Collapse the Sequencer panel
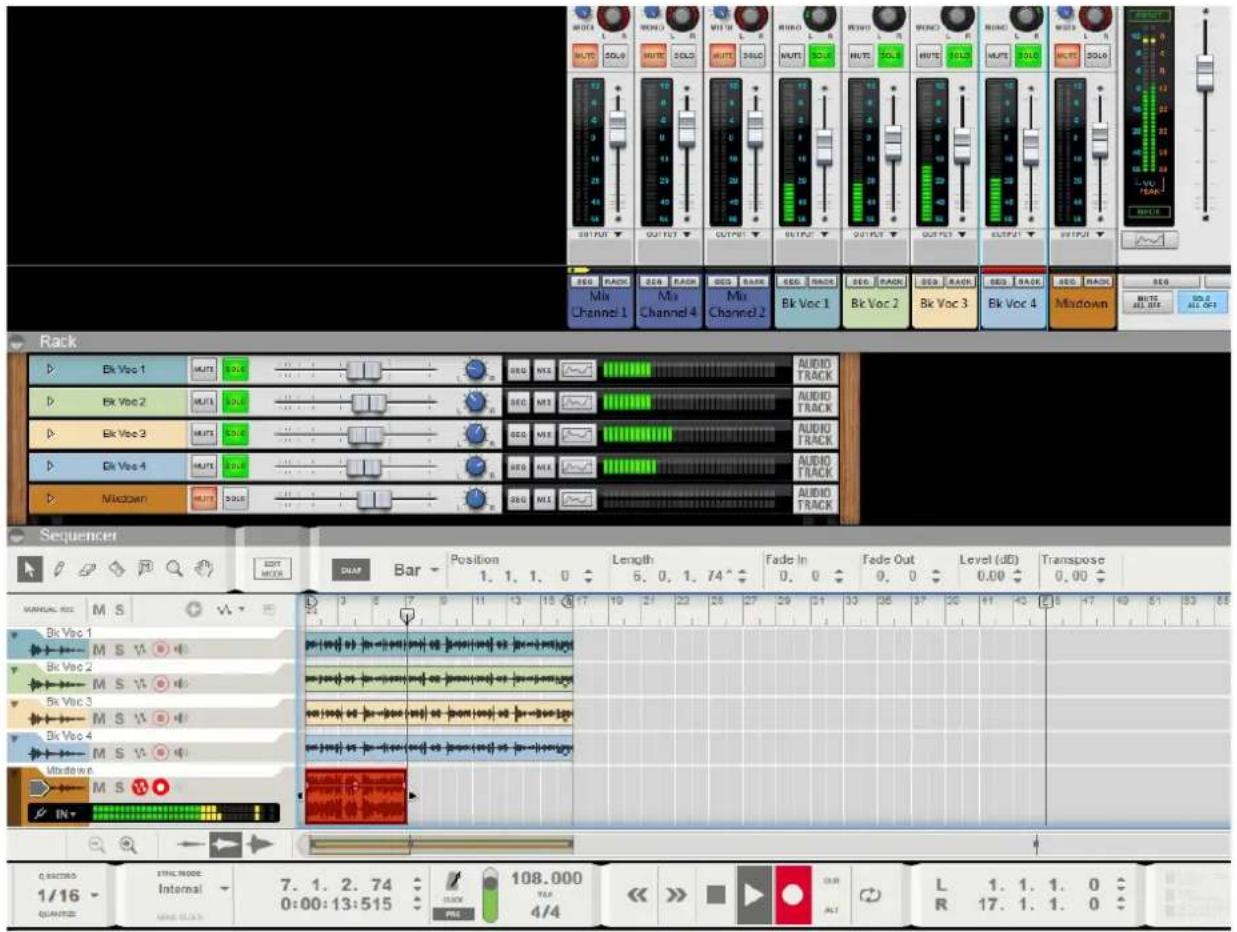 click(17, 537)
